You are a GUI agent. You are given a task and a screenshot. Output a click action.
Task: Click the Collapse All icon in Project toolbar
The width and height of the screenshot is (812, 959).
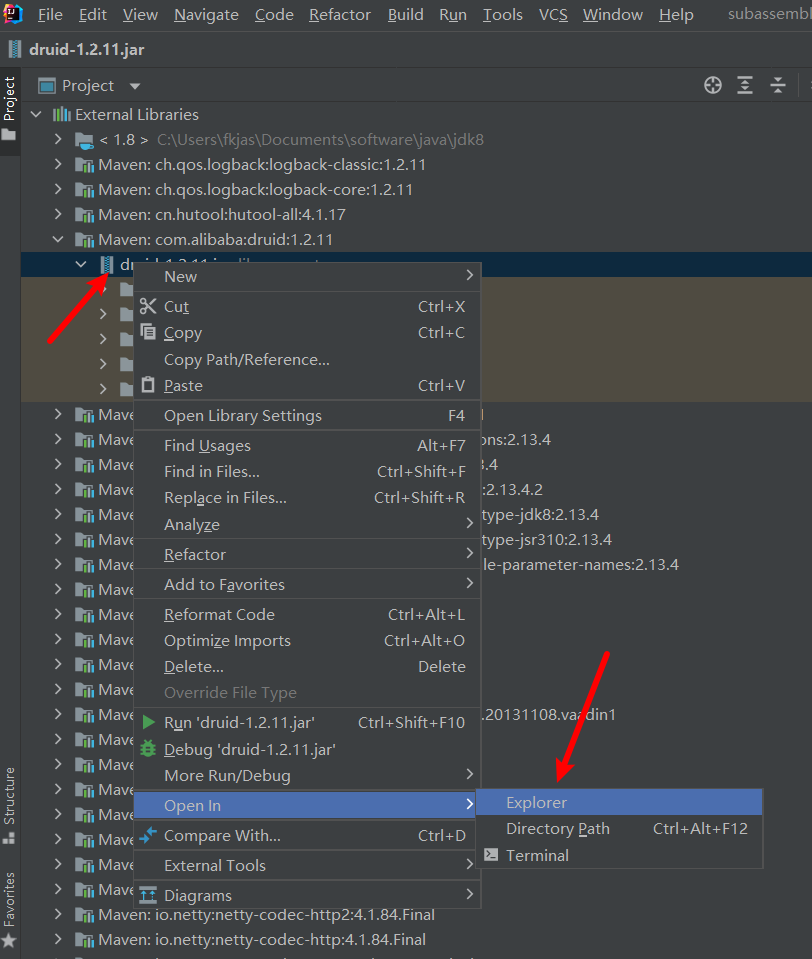click(777, 85)
